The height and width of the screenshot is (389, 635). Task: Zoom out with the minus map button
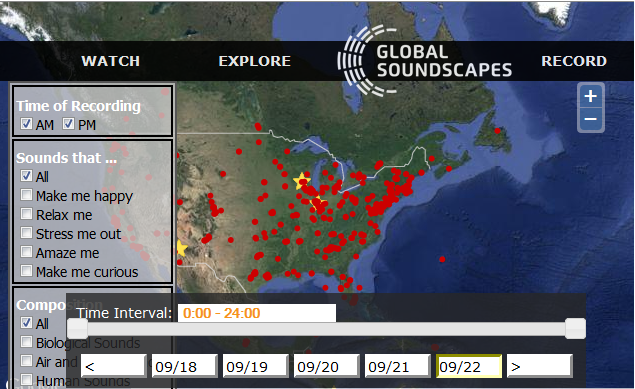[x=590, y=119]
